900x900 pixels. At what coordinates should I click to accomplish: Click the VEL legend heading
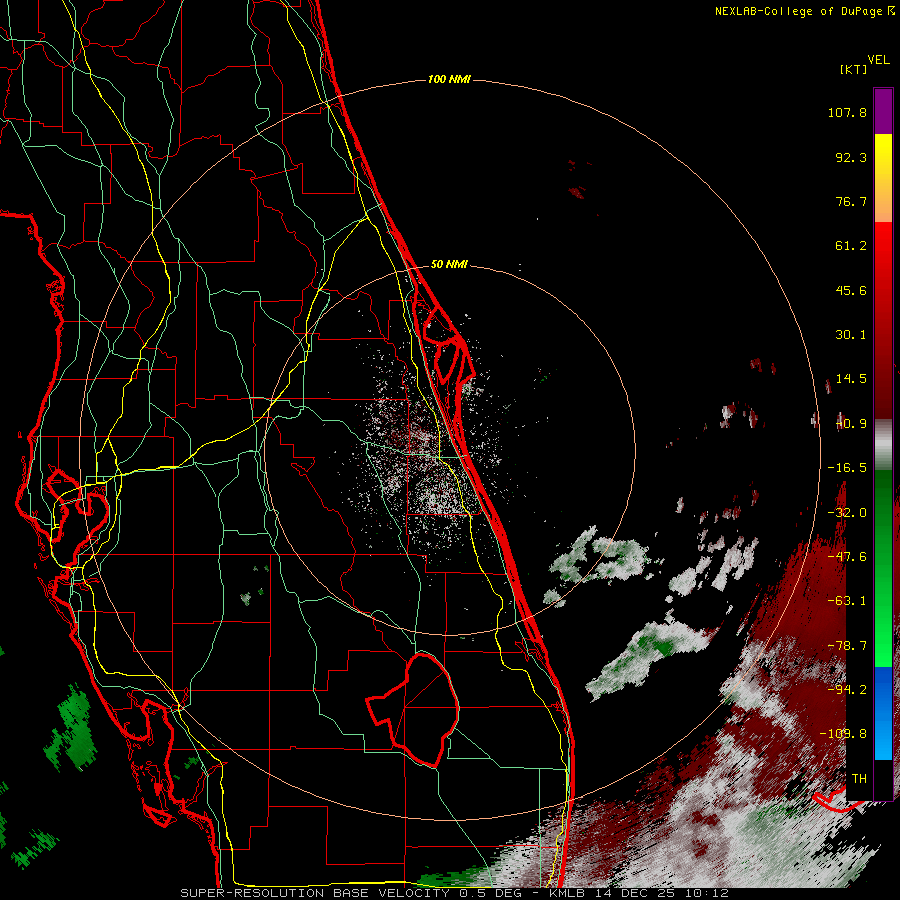[x=878, y=60]
